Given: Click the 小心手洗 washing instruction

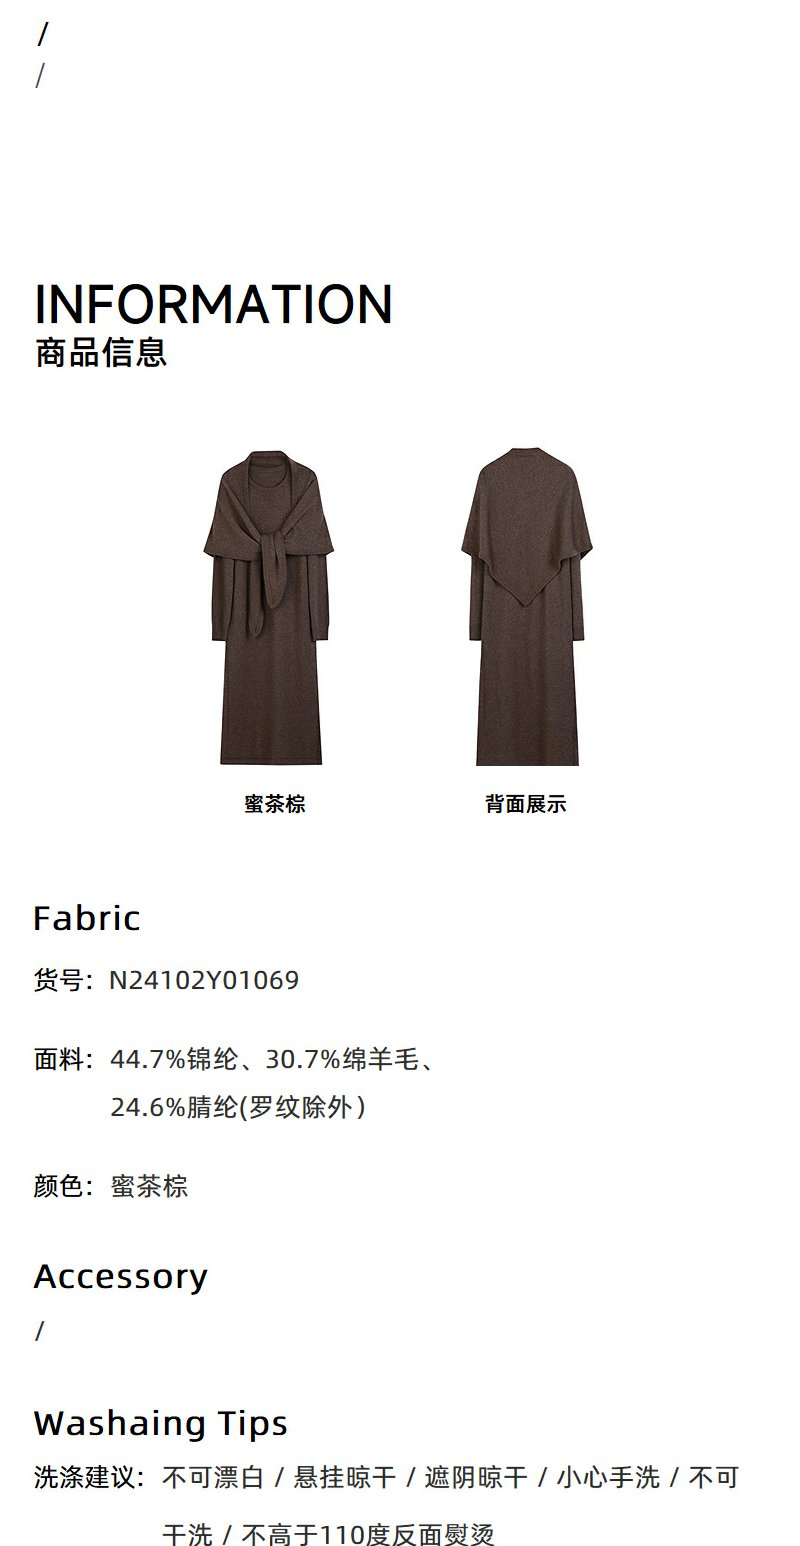Looking at the screenshot, I should click(608, 1478).
